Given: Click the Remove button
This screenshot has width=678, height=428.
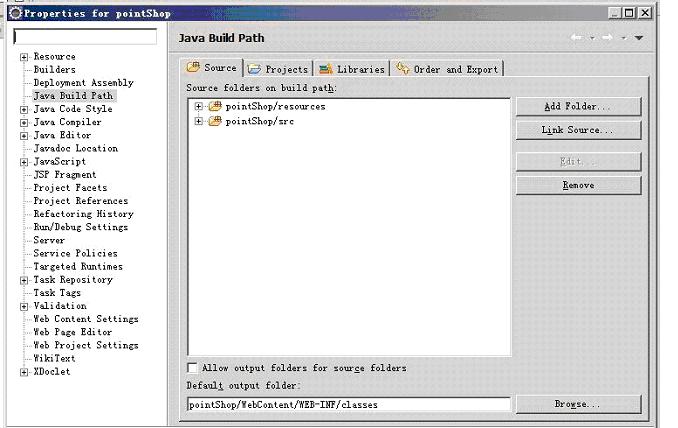Looking at the screenshot, I should (578, 185).
